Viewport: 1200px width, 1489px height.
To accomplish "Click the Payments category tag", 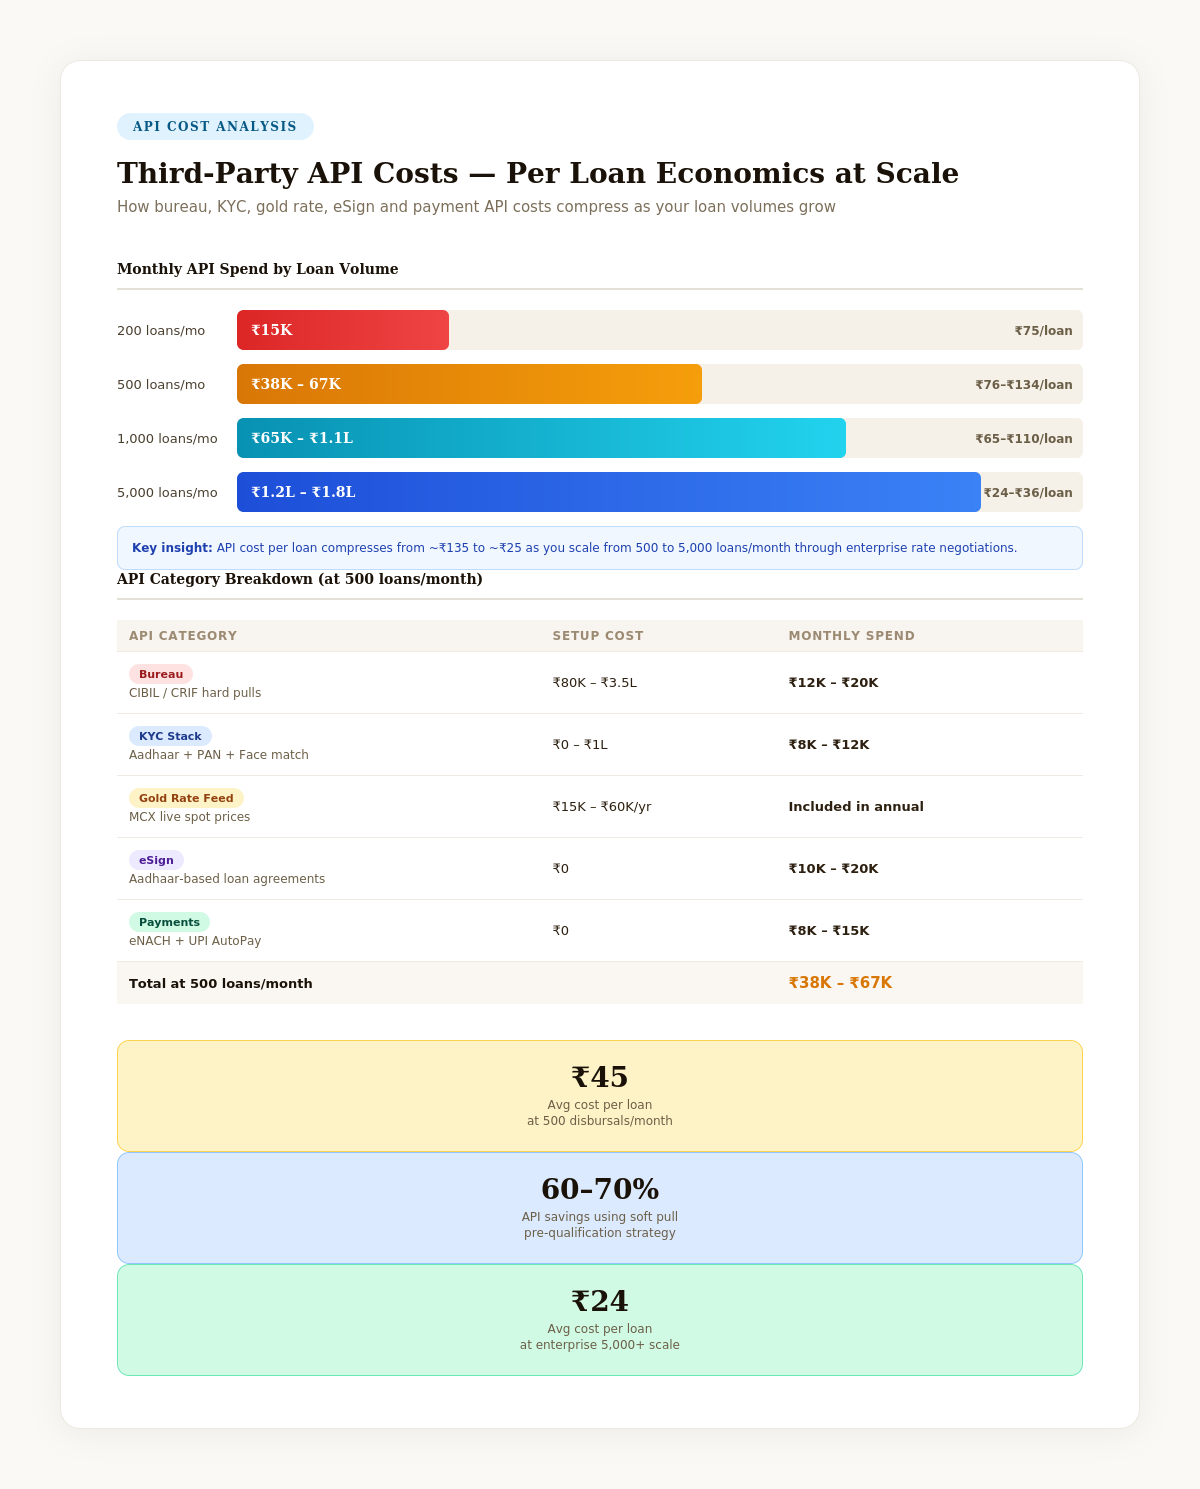I will [169, 922].
